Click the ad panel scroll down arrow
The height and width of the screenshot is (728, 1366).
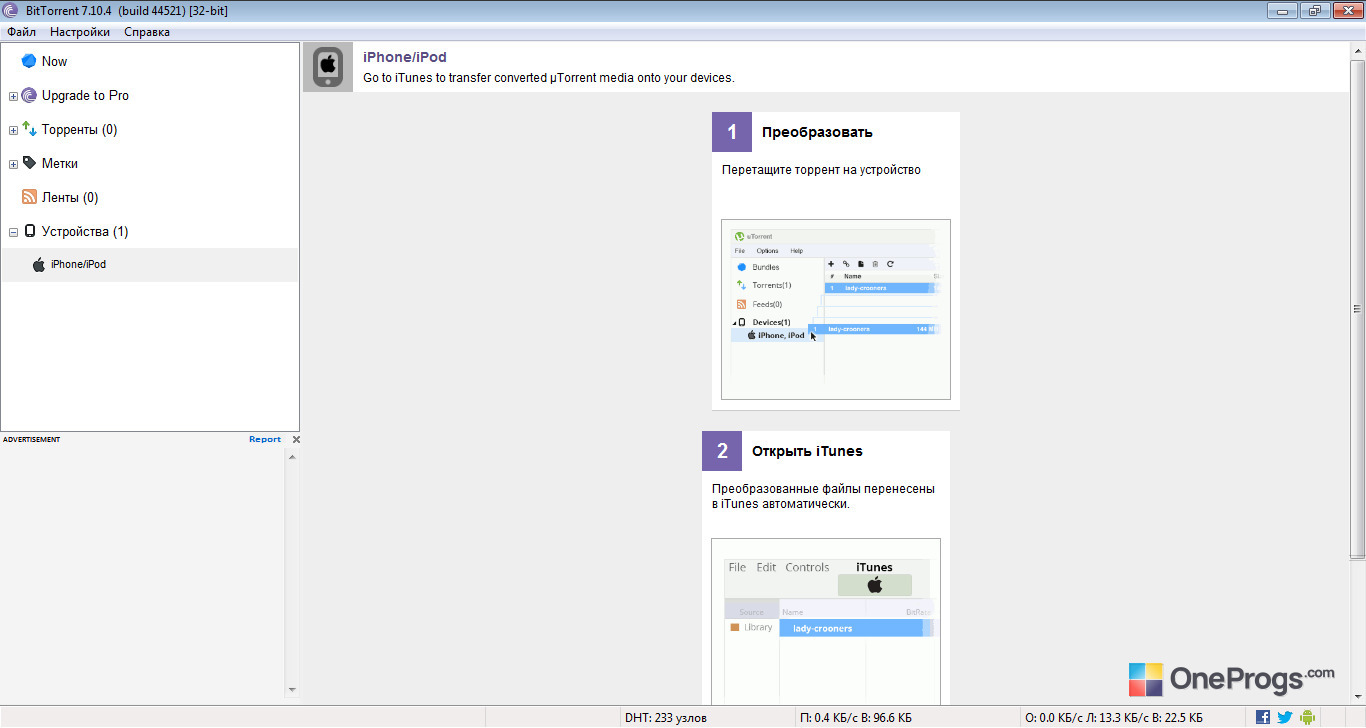(x=292, y=690)
